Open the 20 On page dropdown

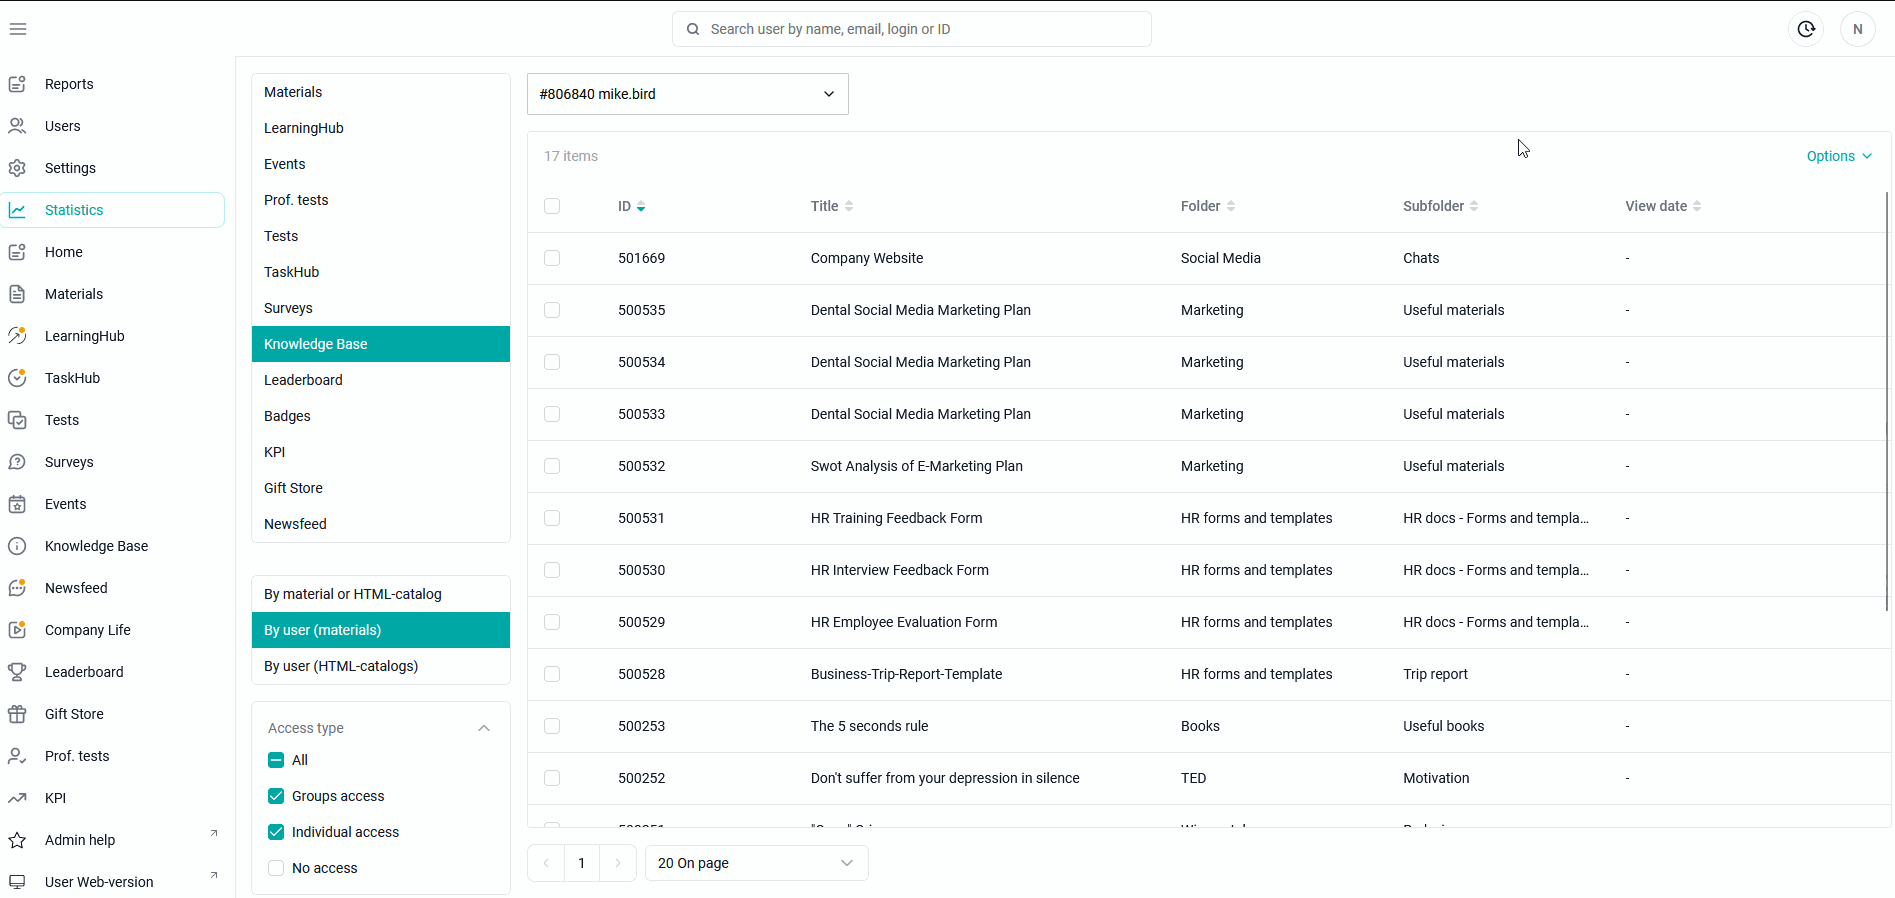coord(757,863)
